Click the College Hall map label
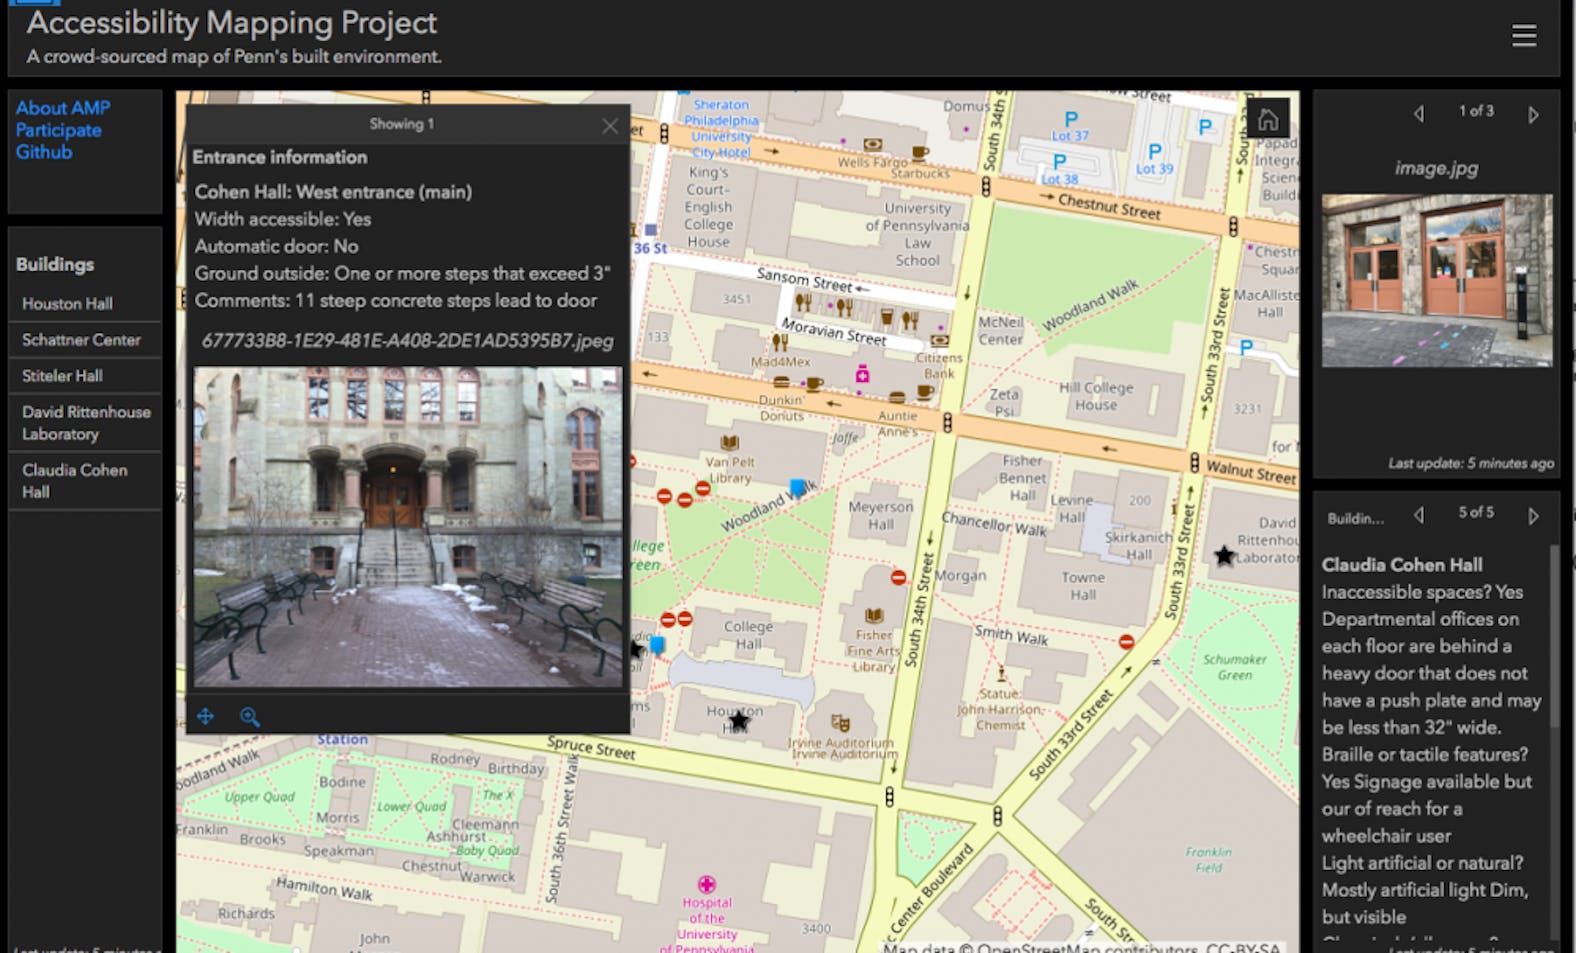Image resolution: width=1576 pixels, height=953 pixels. click(748, 635)
